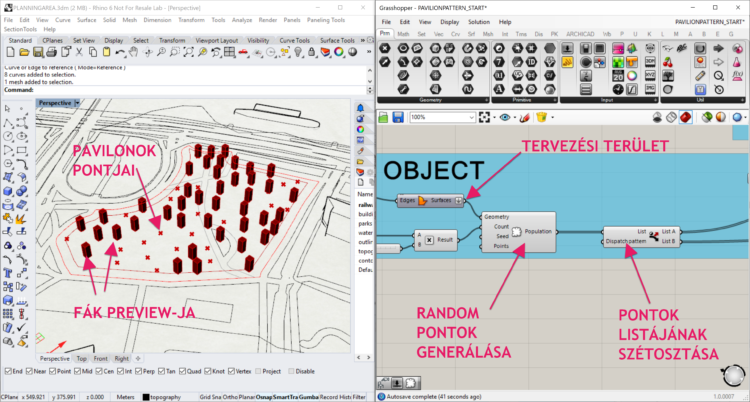This screenshot has width=750, height=402.
Task: Toggle the Project osnap checkbox
Action: (258, 370)
